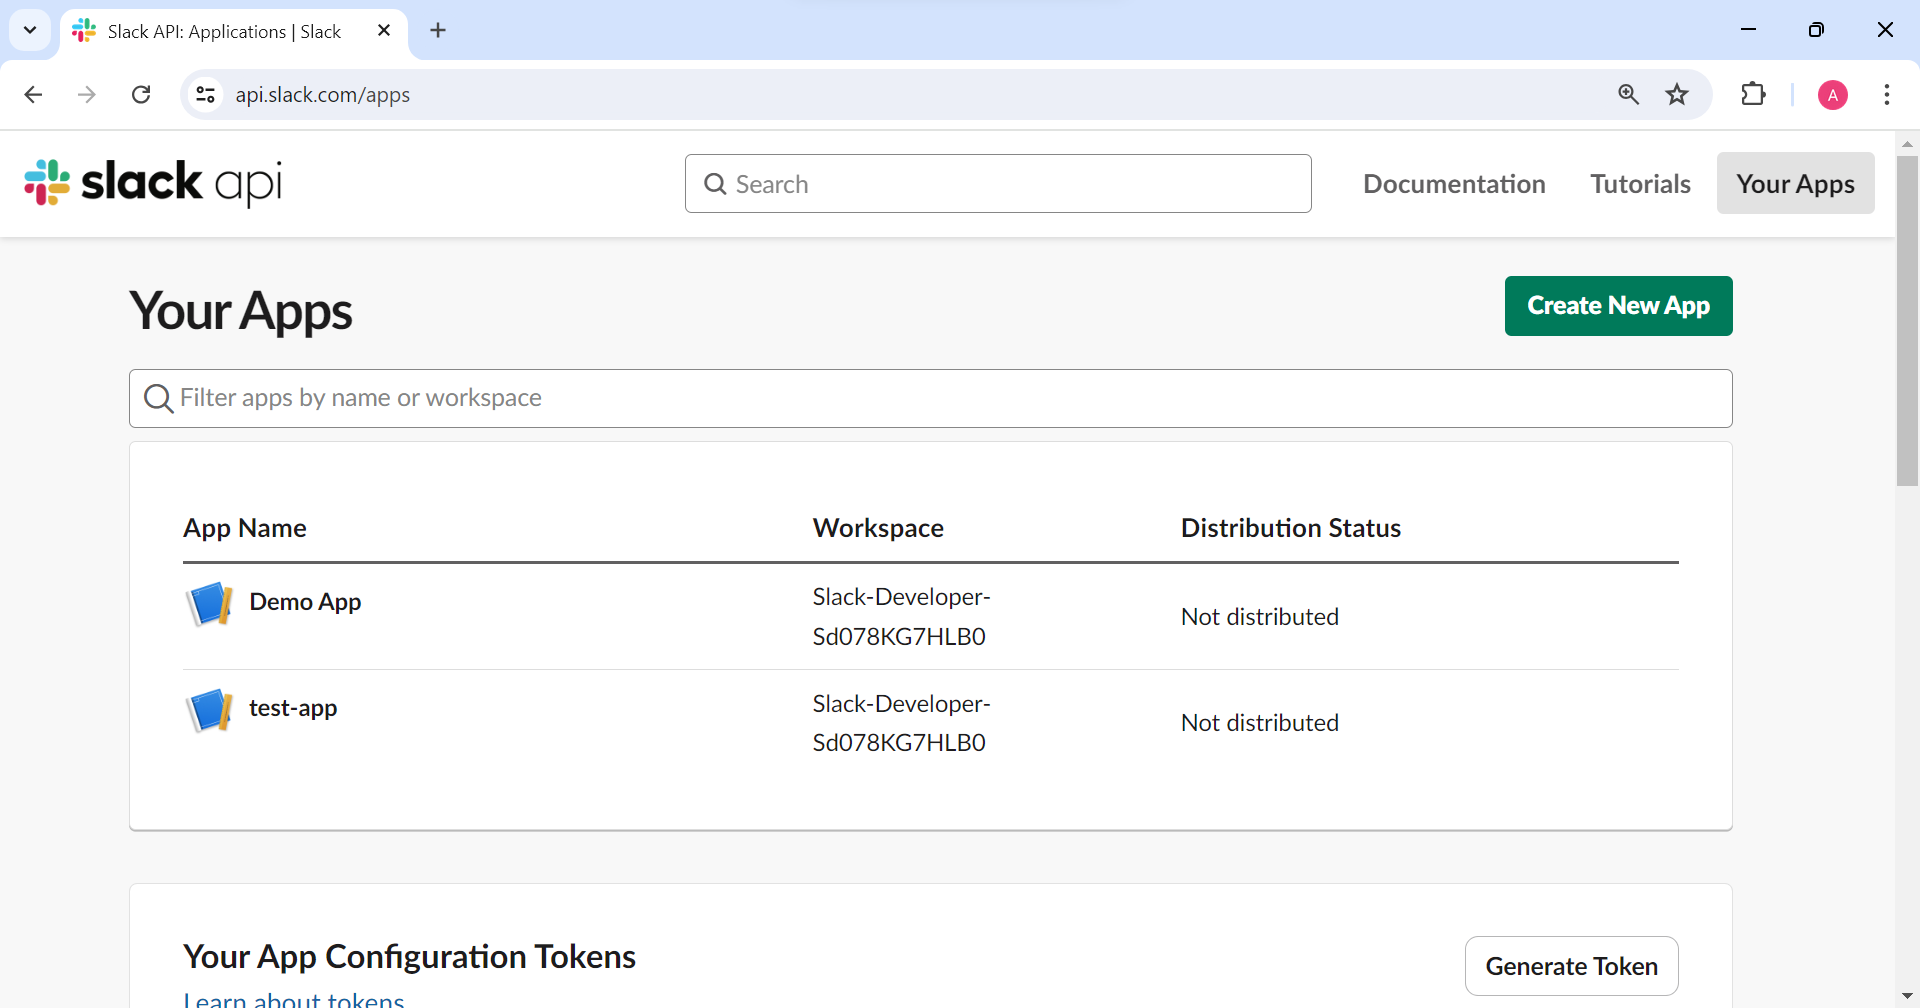
Task: Open the Documentation menu item
Action: click(1454, 184)
